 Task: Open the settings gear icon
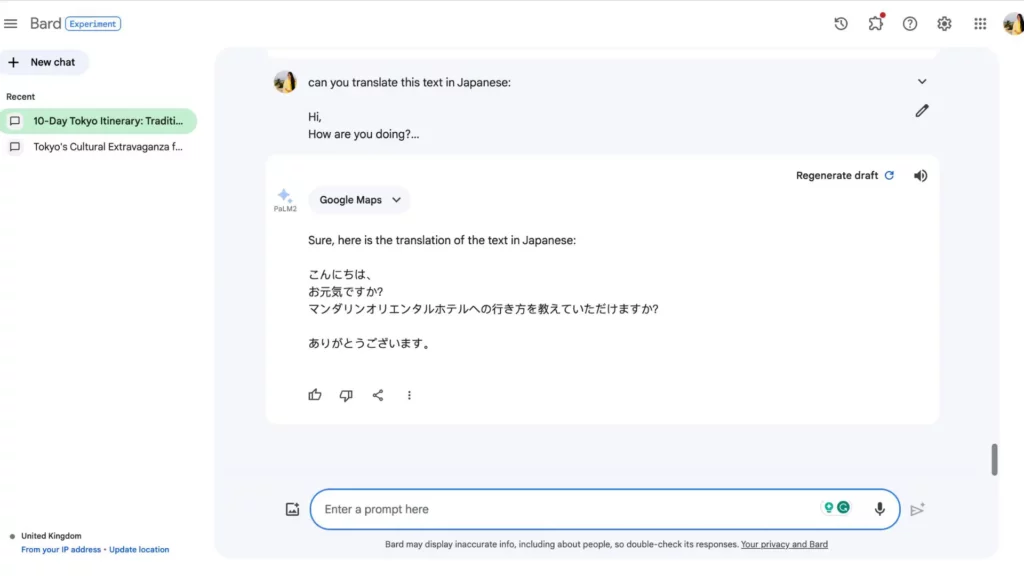(944, 24)
